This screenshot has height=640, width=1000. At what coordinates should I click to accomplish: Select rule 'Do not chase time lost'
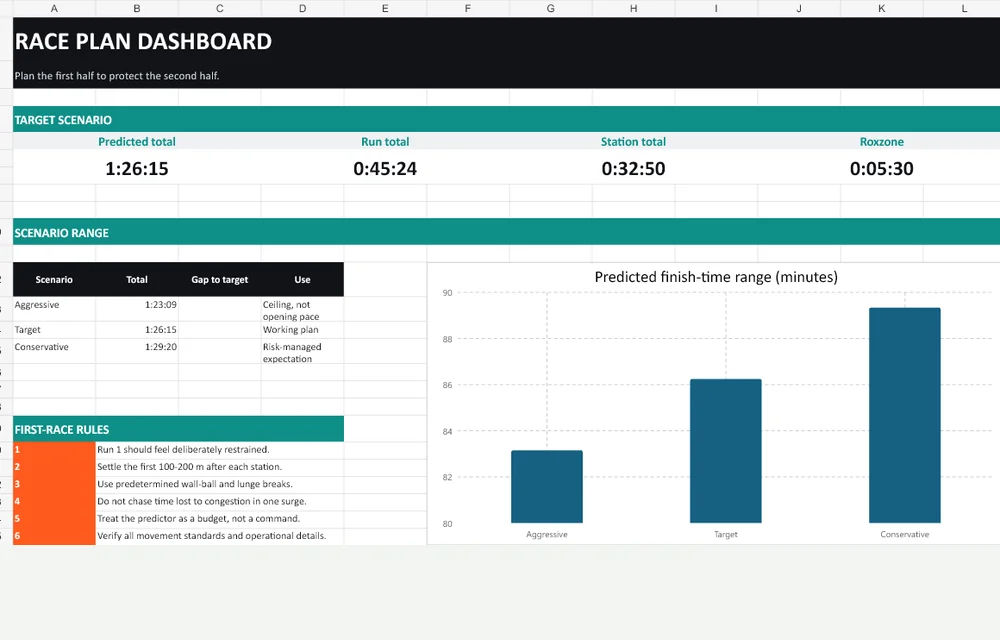pos(219,502)
